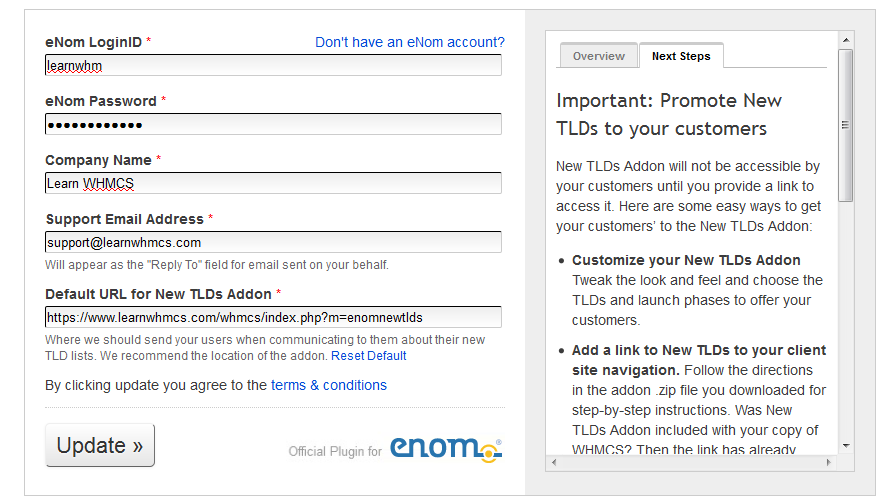887x499 pixels.
Task: Click the up arrow on vertical scrollbar
Action: pos(846,40)
